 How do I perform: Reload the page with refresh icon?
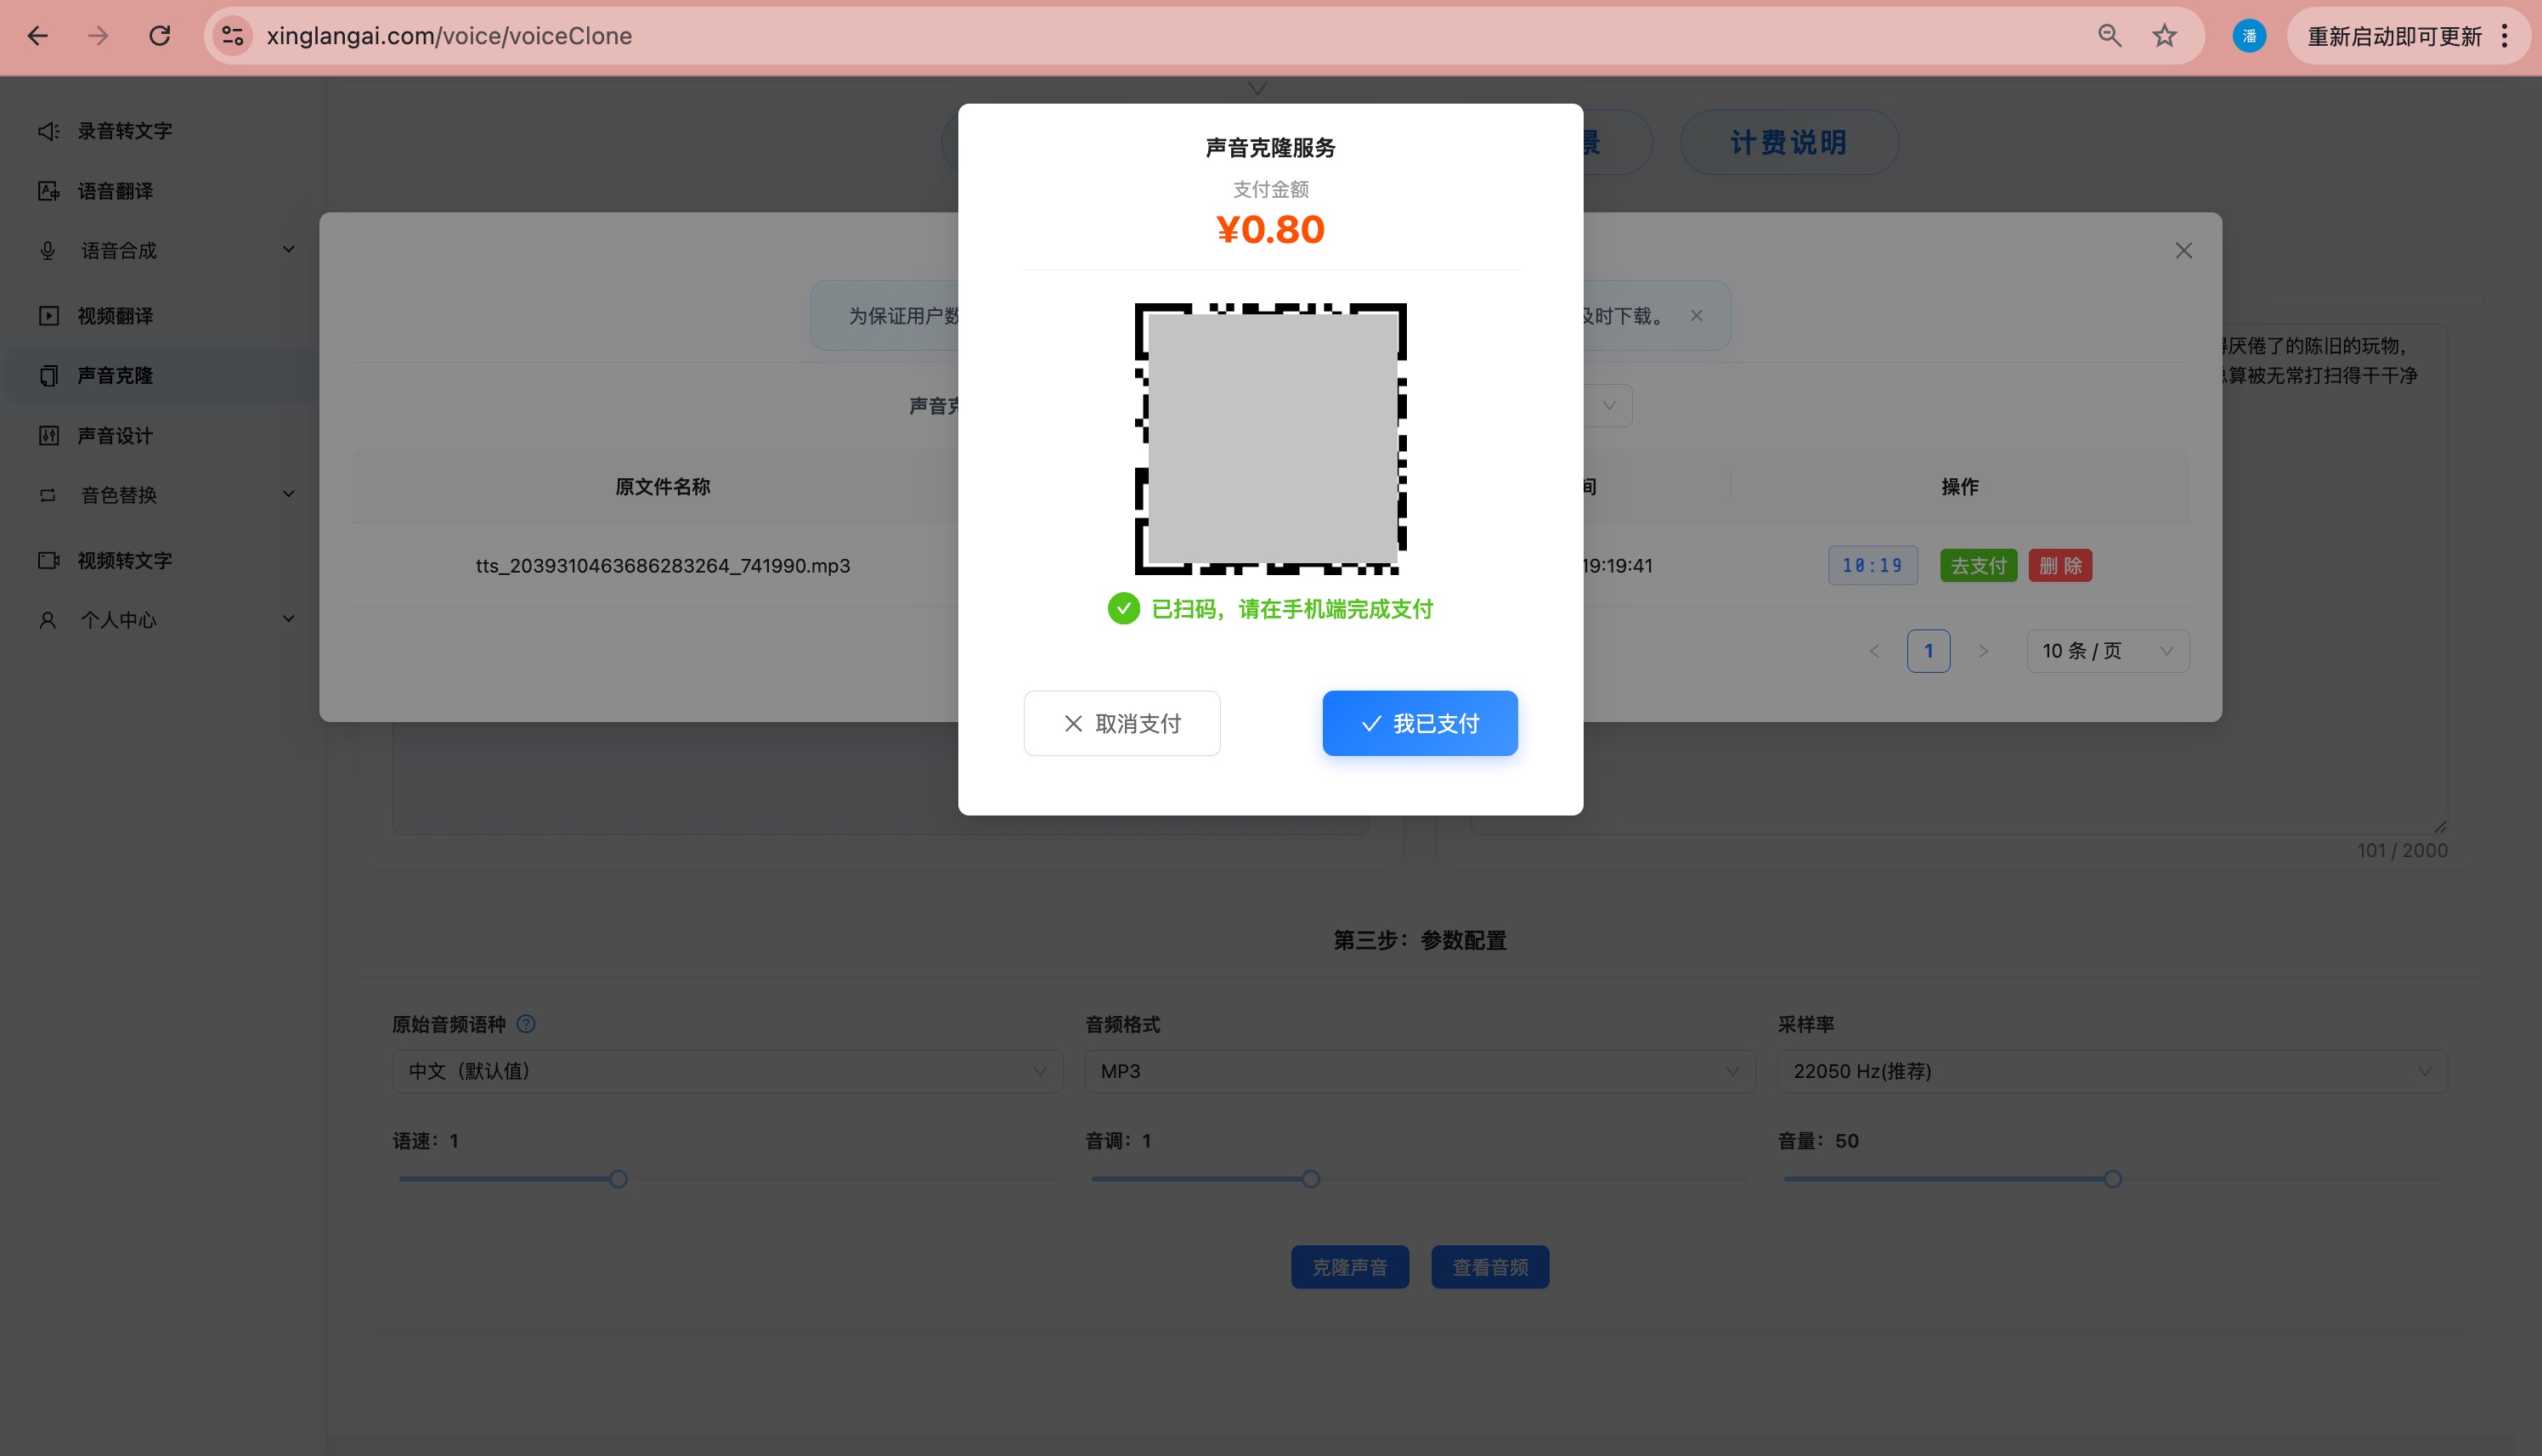(160, 36)
